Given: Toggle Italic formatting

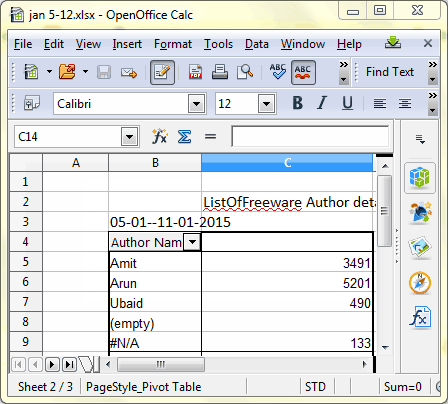Looking at the screenshot, I should (322, 103).
